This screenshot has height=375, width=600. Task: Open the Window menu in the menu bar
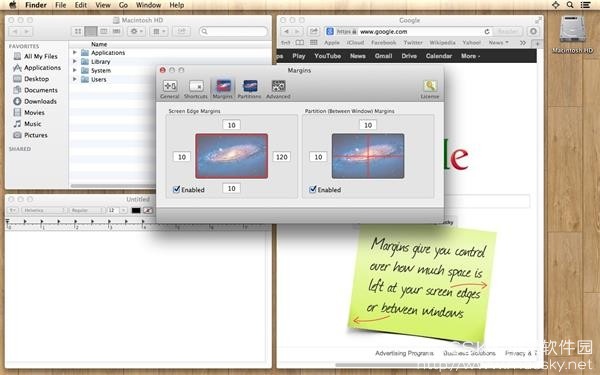point(148,5)
